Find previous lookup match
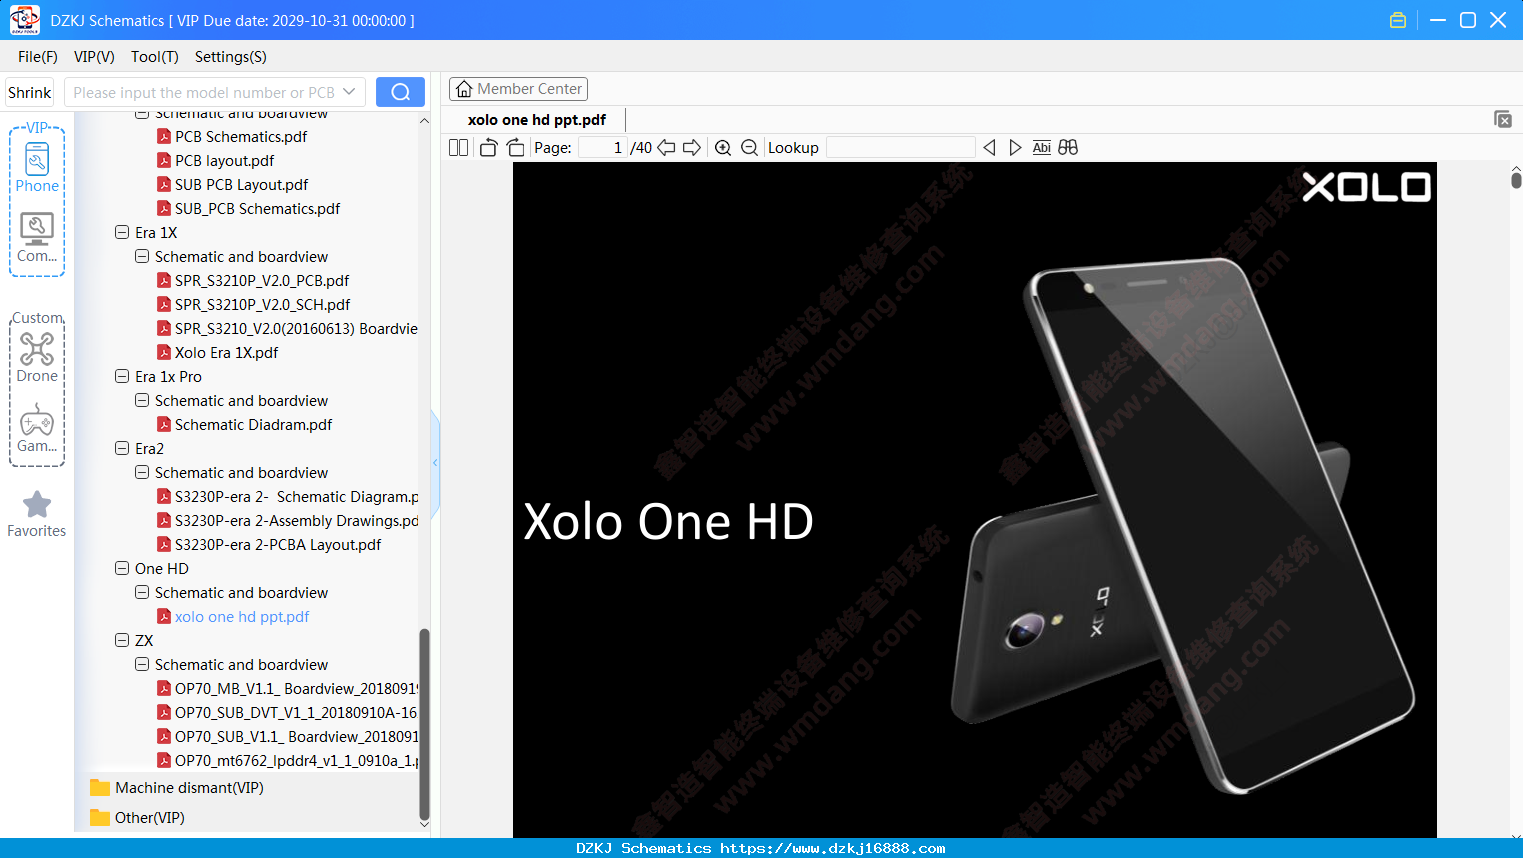 click(989, 147)
